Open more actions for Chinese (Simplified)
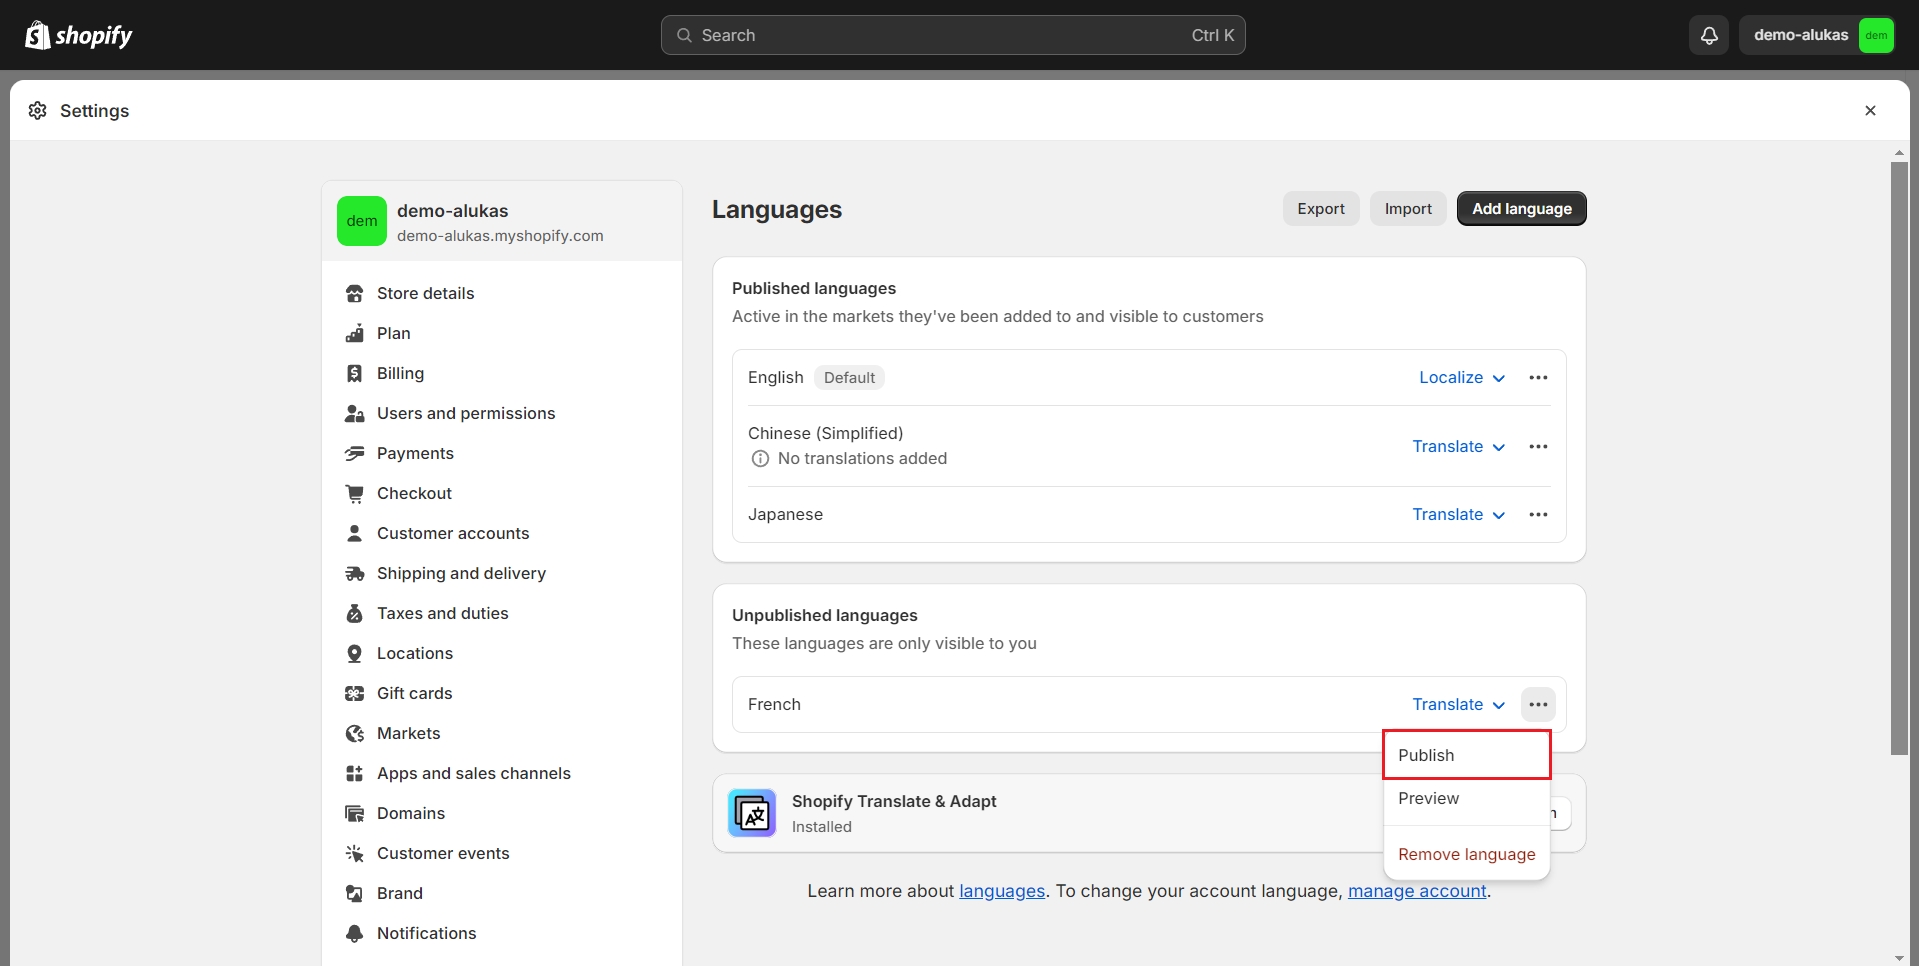1919x966 pixels. [x=1538, y=447]
